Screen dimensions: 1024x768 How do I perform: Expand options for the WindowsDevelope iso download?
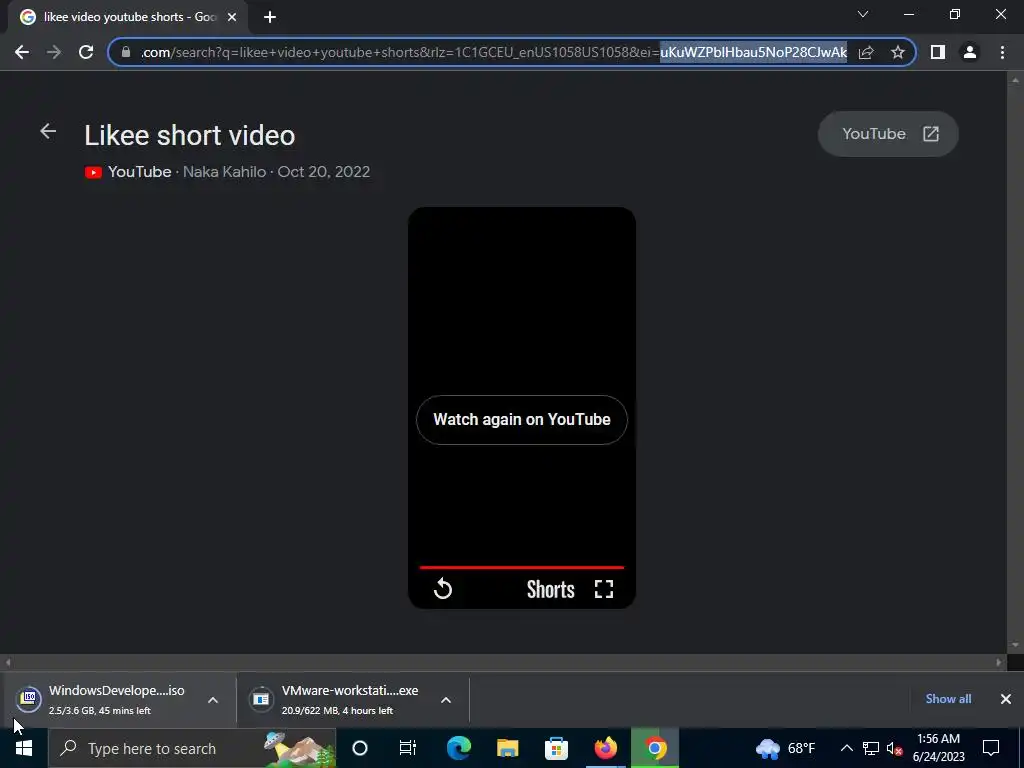(x=213, y=700)
